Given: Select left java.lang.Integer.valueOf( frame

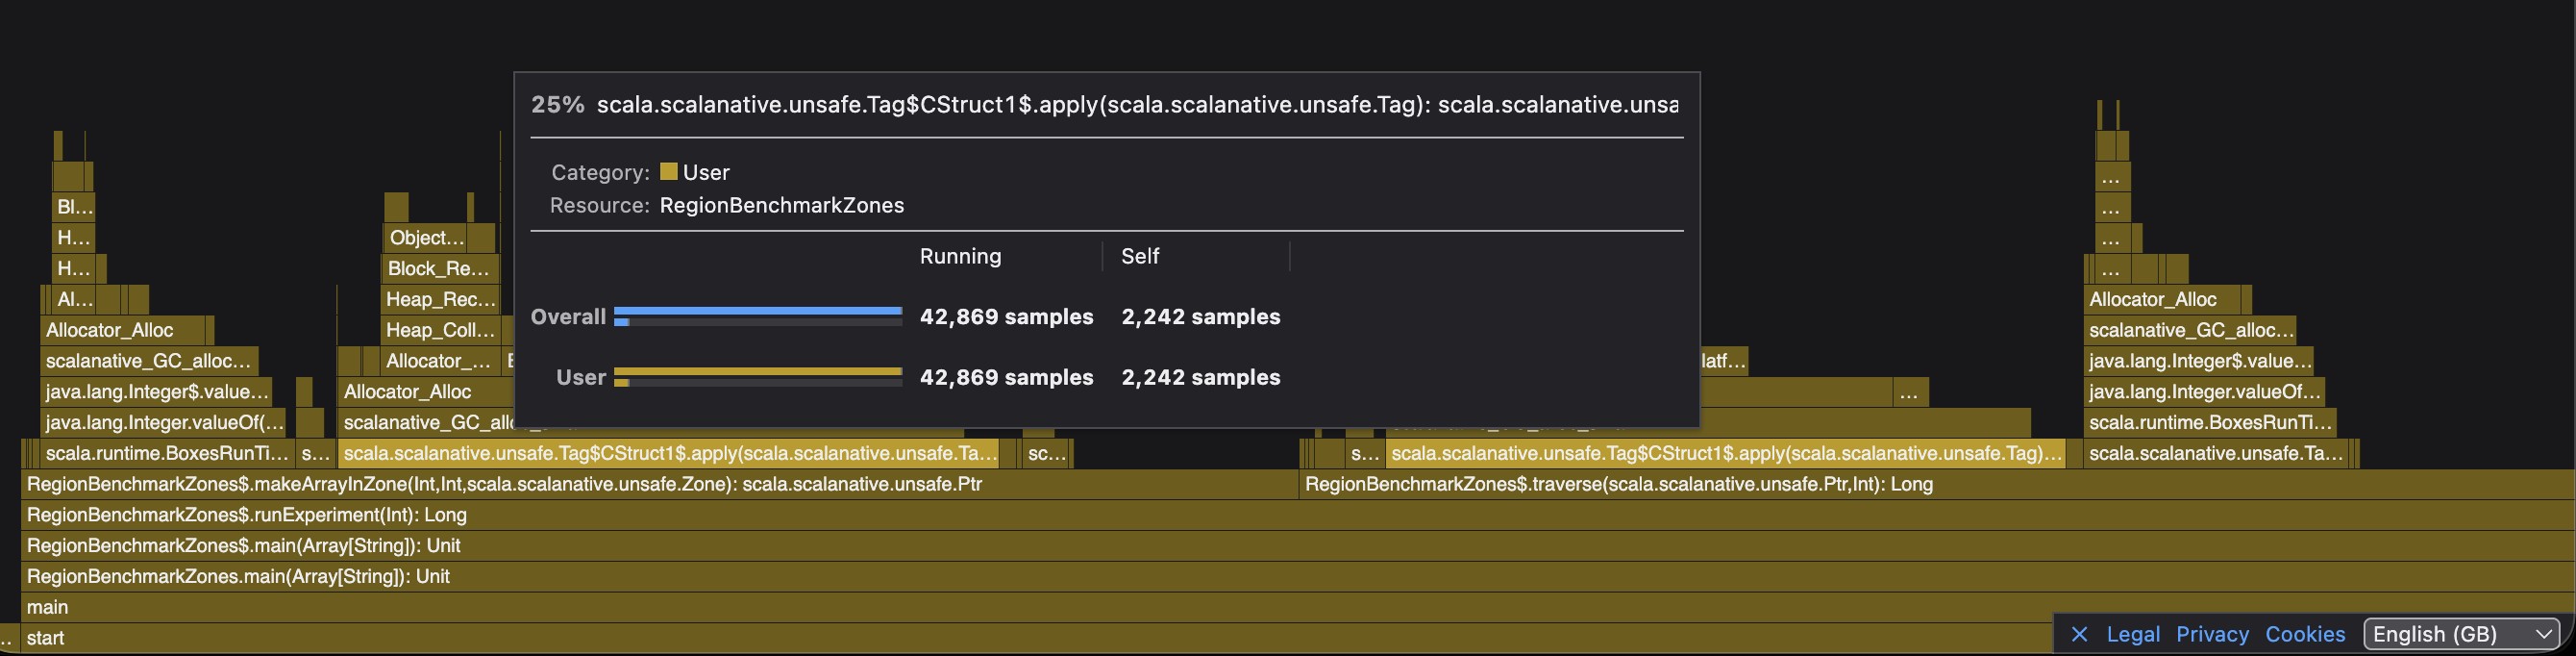Looking at the screenshot, I should click(x=164, y=422).
